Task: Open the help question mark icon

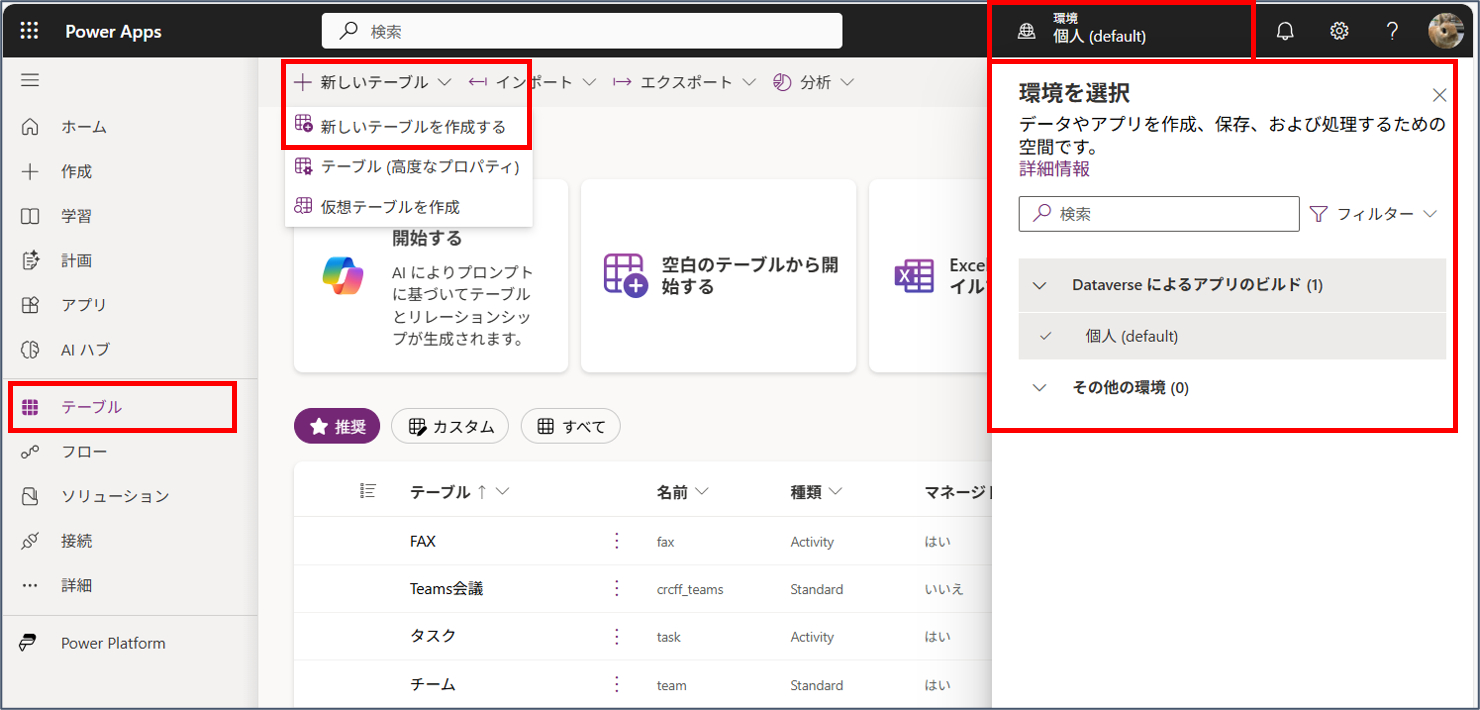Action: point(1392,31)
